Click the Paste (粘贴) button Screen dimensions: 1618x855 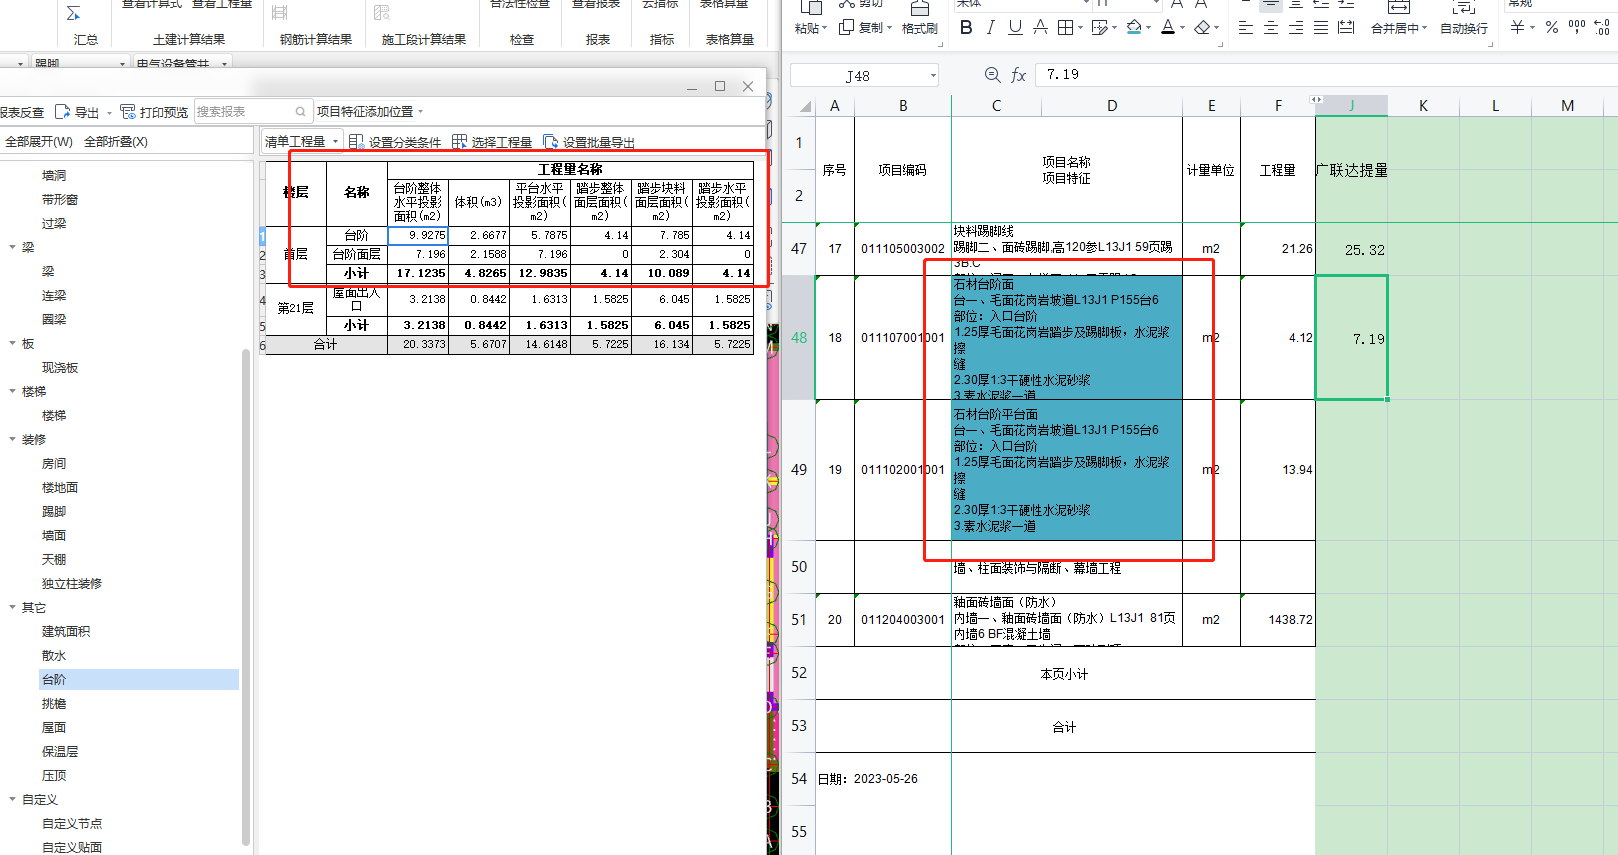(x=808, y=19)
